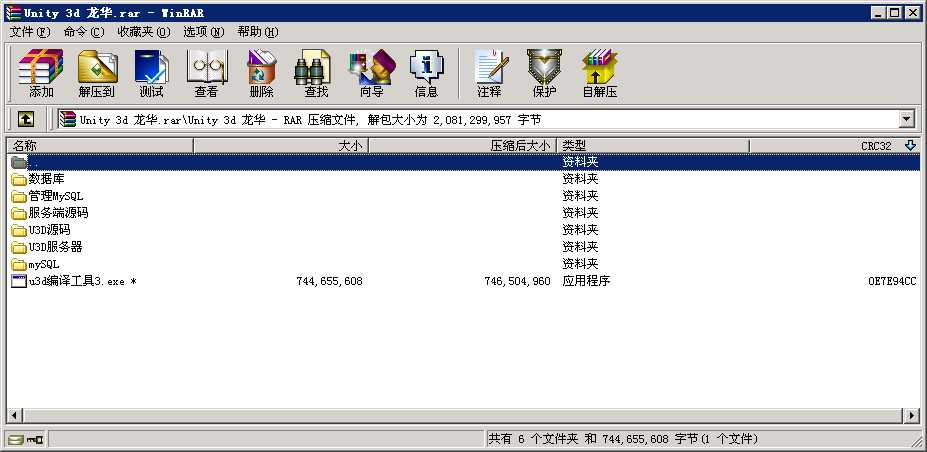
Task: Minimize the WinRAR window
Action: tap(879, 12)
